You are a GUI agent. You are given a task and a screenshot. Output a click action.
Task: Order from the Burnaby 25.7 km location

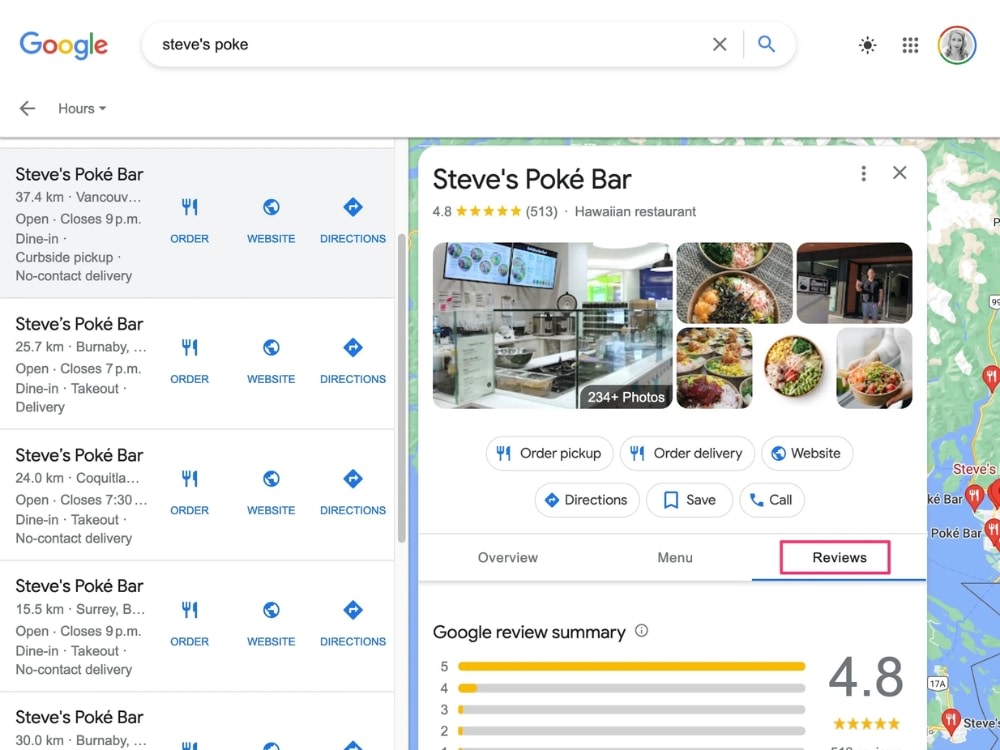pyautogui.click(x=189, y=361)
